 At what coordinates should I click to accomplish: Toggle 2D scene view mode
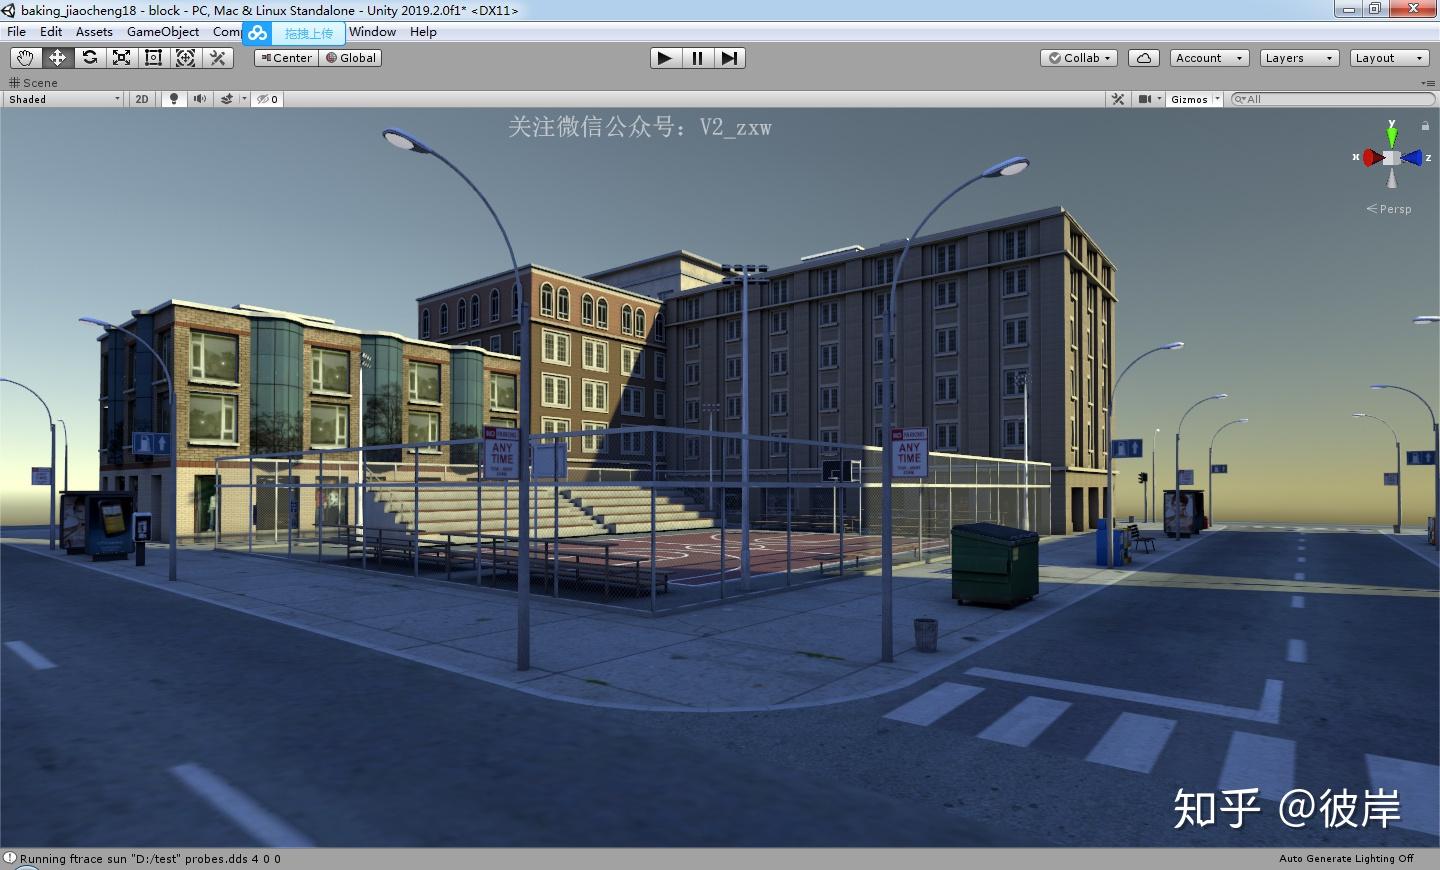click(142, 99)
